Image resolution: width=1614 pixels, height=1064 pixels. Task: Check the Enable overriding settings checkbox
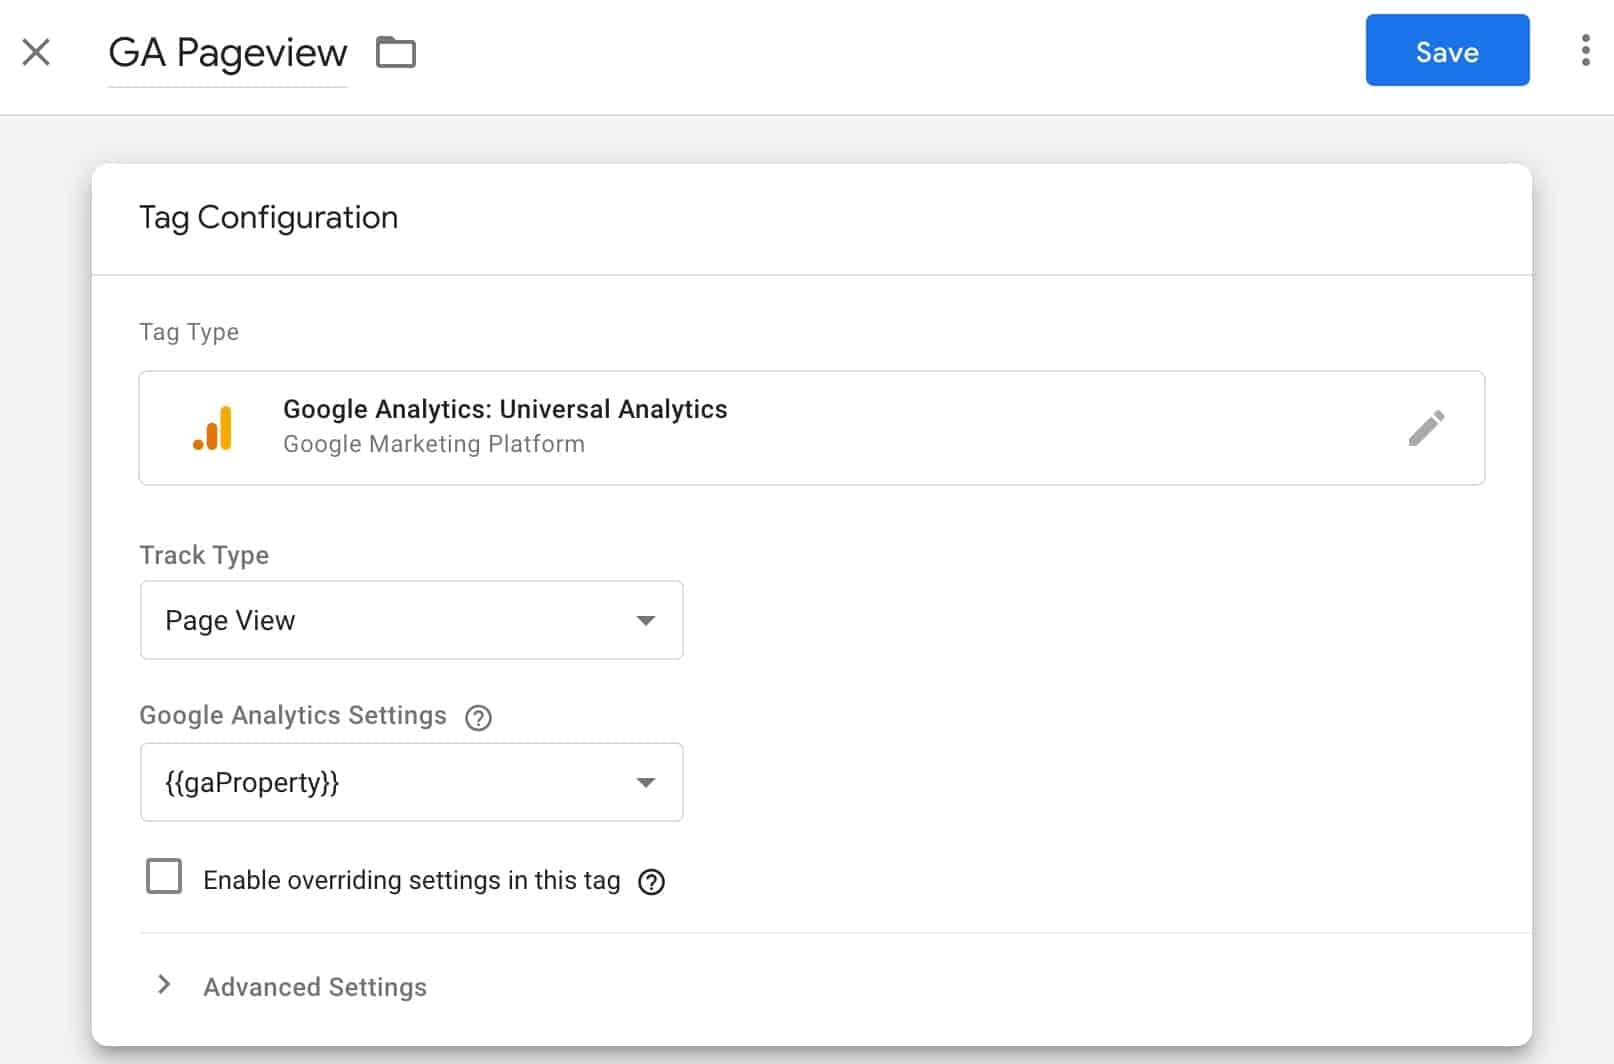click(x=163, y=876)
